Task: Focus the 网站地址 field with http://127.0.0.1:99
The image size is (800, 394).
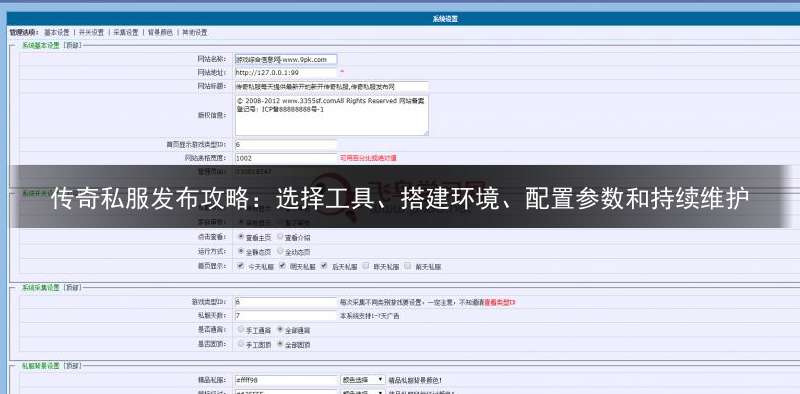Action: (286, 72)
